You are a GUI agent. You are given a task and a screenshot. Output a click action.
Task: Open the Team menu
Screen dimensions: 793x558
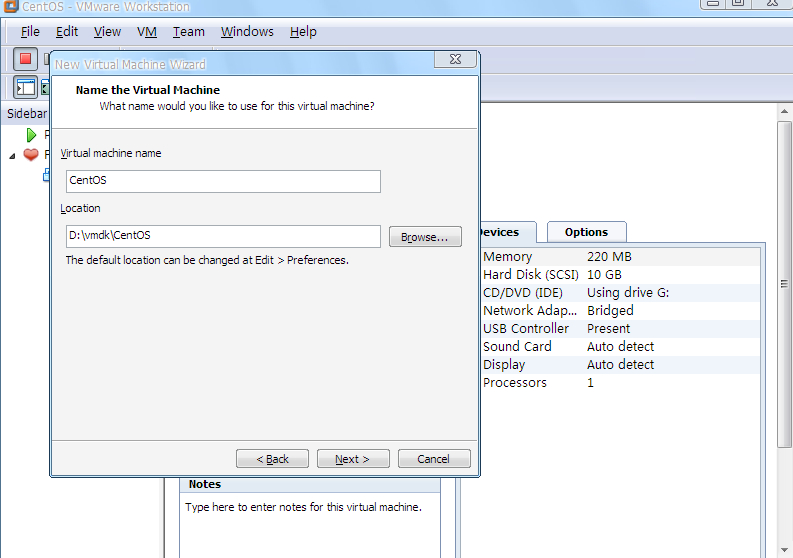click(x=189, y=31)
